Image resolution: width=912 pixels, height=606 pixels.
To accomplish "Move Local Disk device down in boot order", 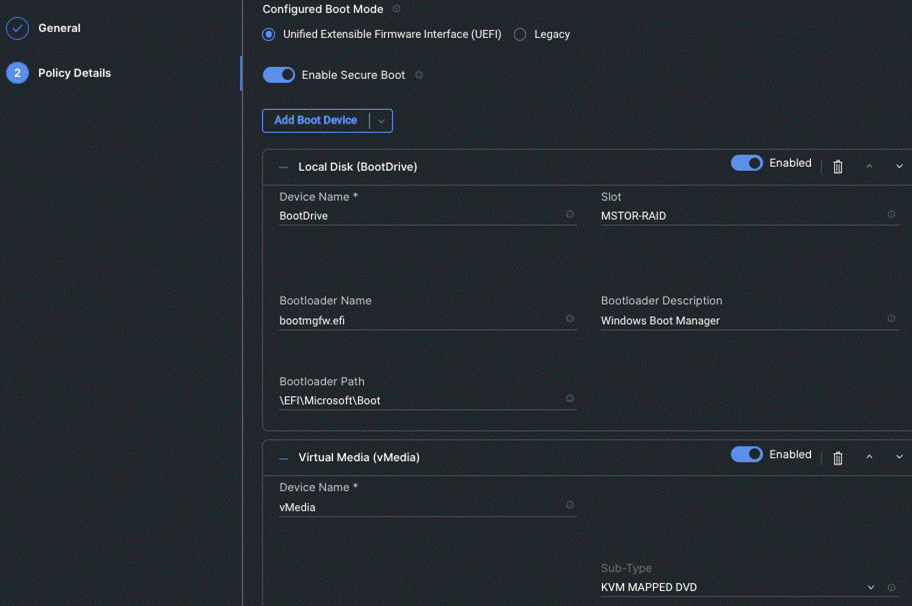I will pos(898,166).
